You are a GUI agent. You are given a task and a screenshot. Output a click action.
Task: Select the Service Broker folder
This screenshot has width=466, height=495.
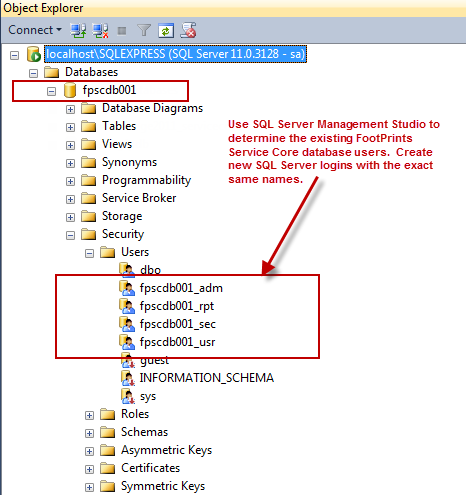pyautogui.click(x=139, y=198)
